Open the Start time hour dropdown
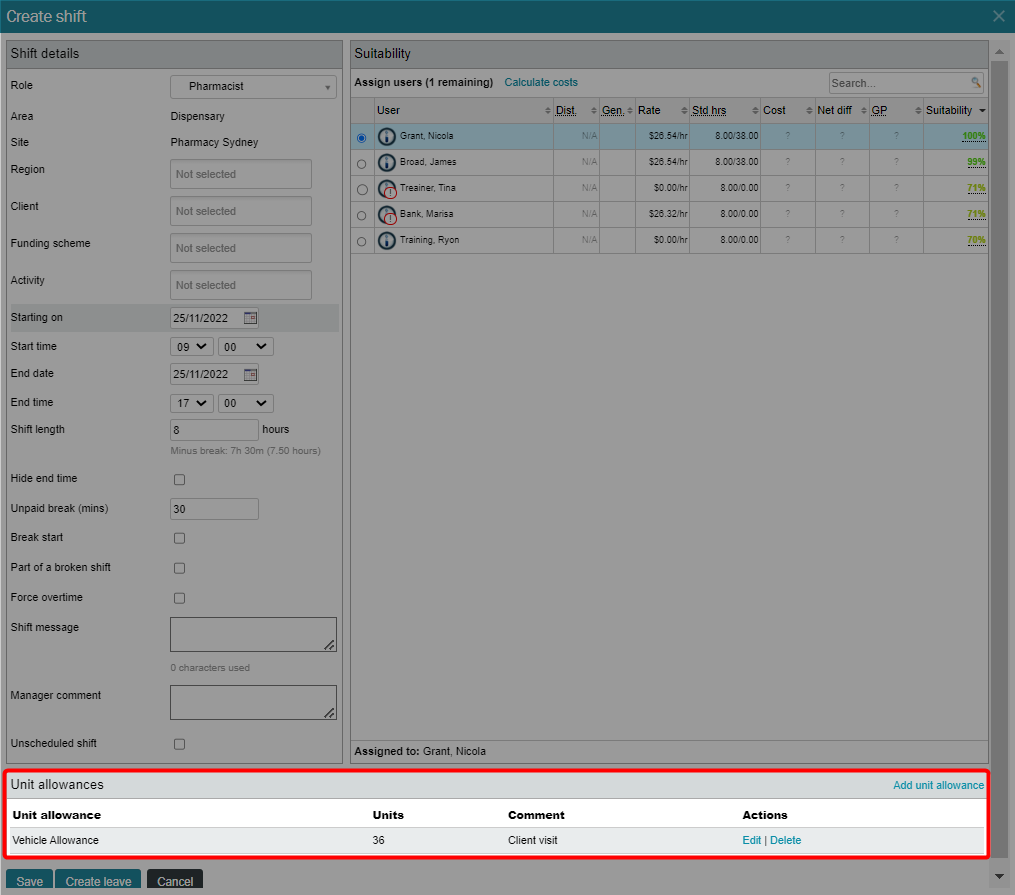1015x895 pixels. (x=192, y=347)
